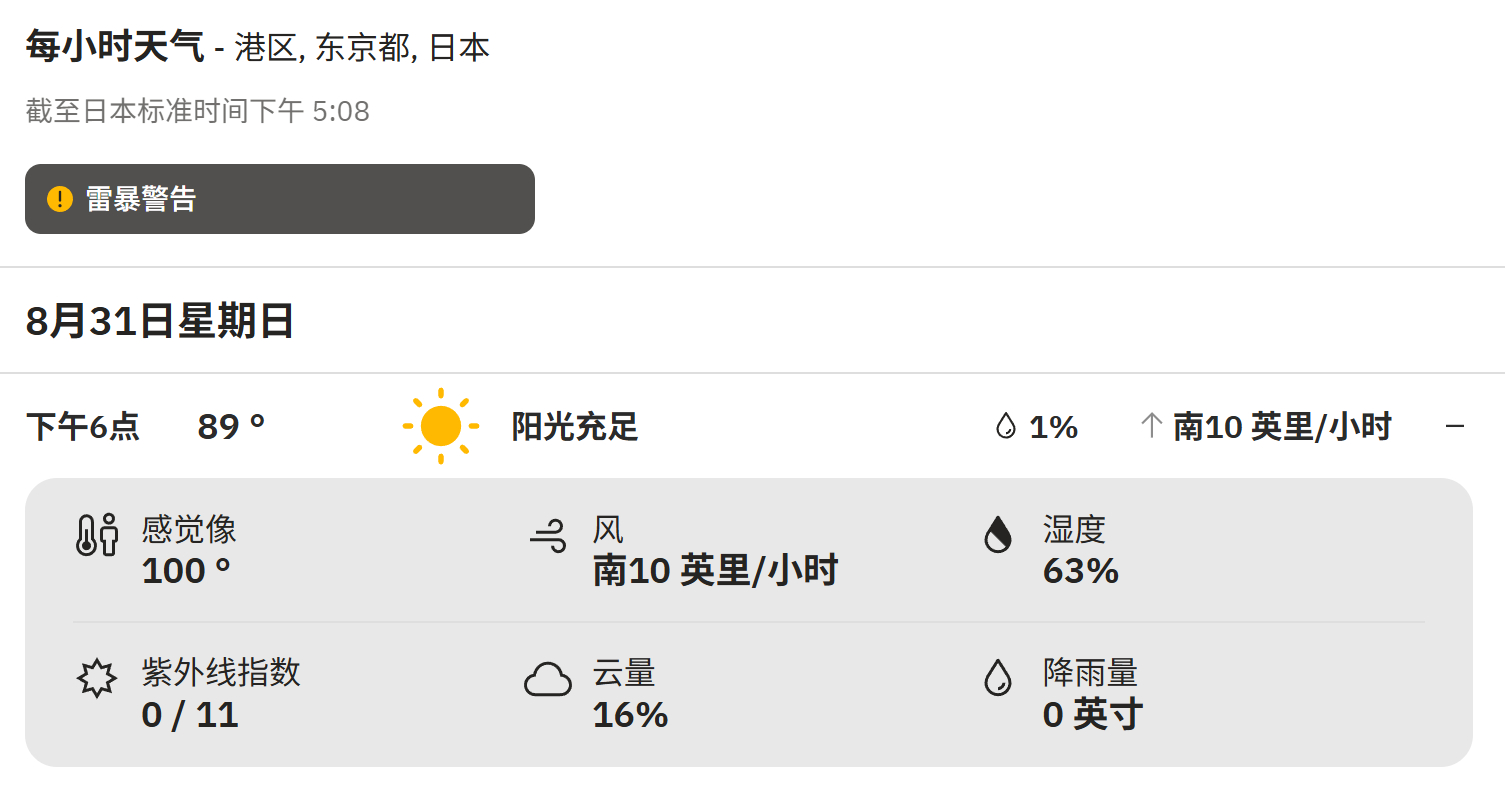Click the yellow exclamation warning icon
The width and height of the screenshot is (1510, 790).
(60, 199)
